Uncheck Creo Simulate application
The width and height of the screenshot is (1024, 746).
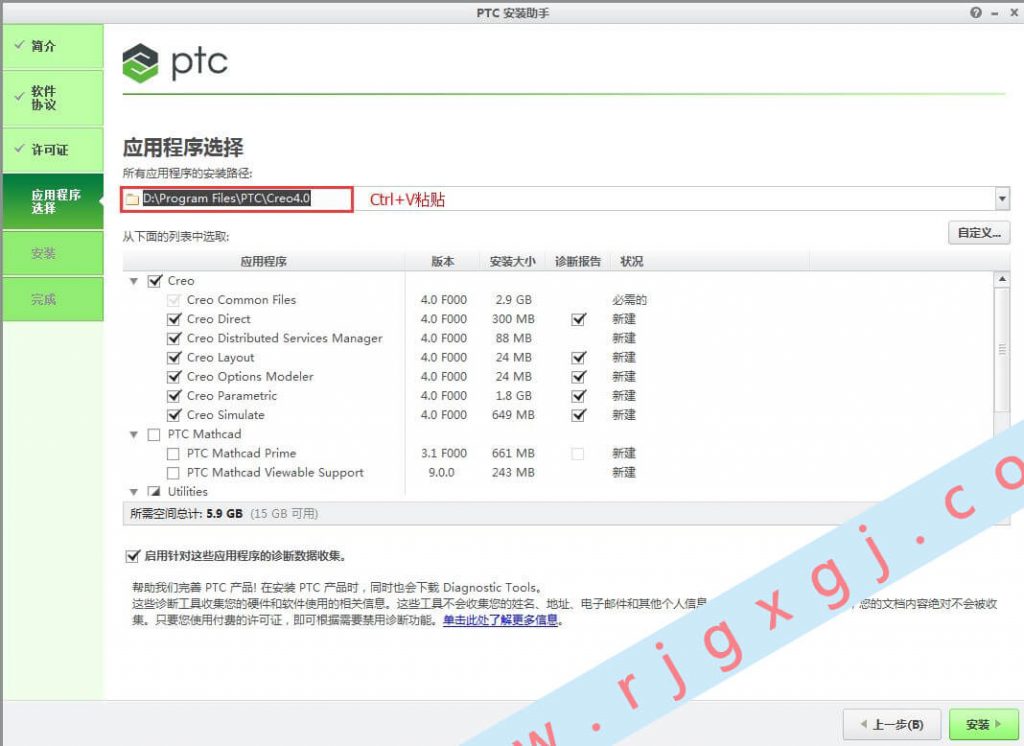(174, 415)
